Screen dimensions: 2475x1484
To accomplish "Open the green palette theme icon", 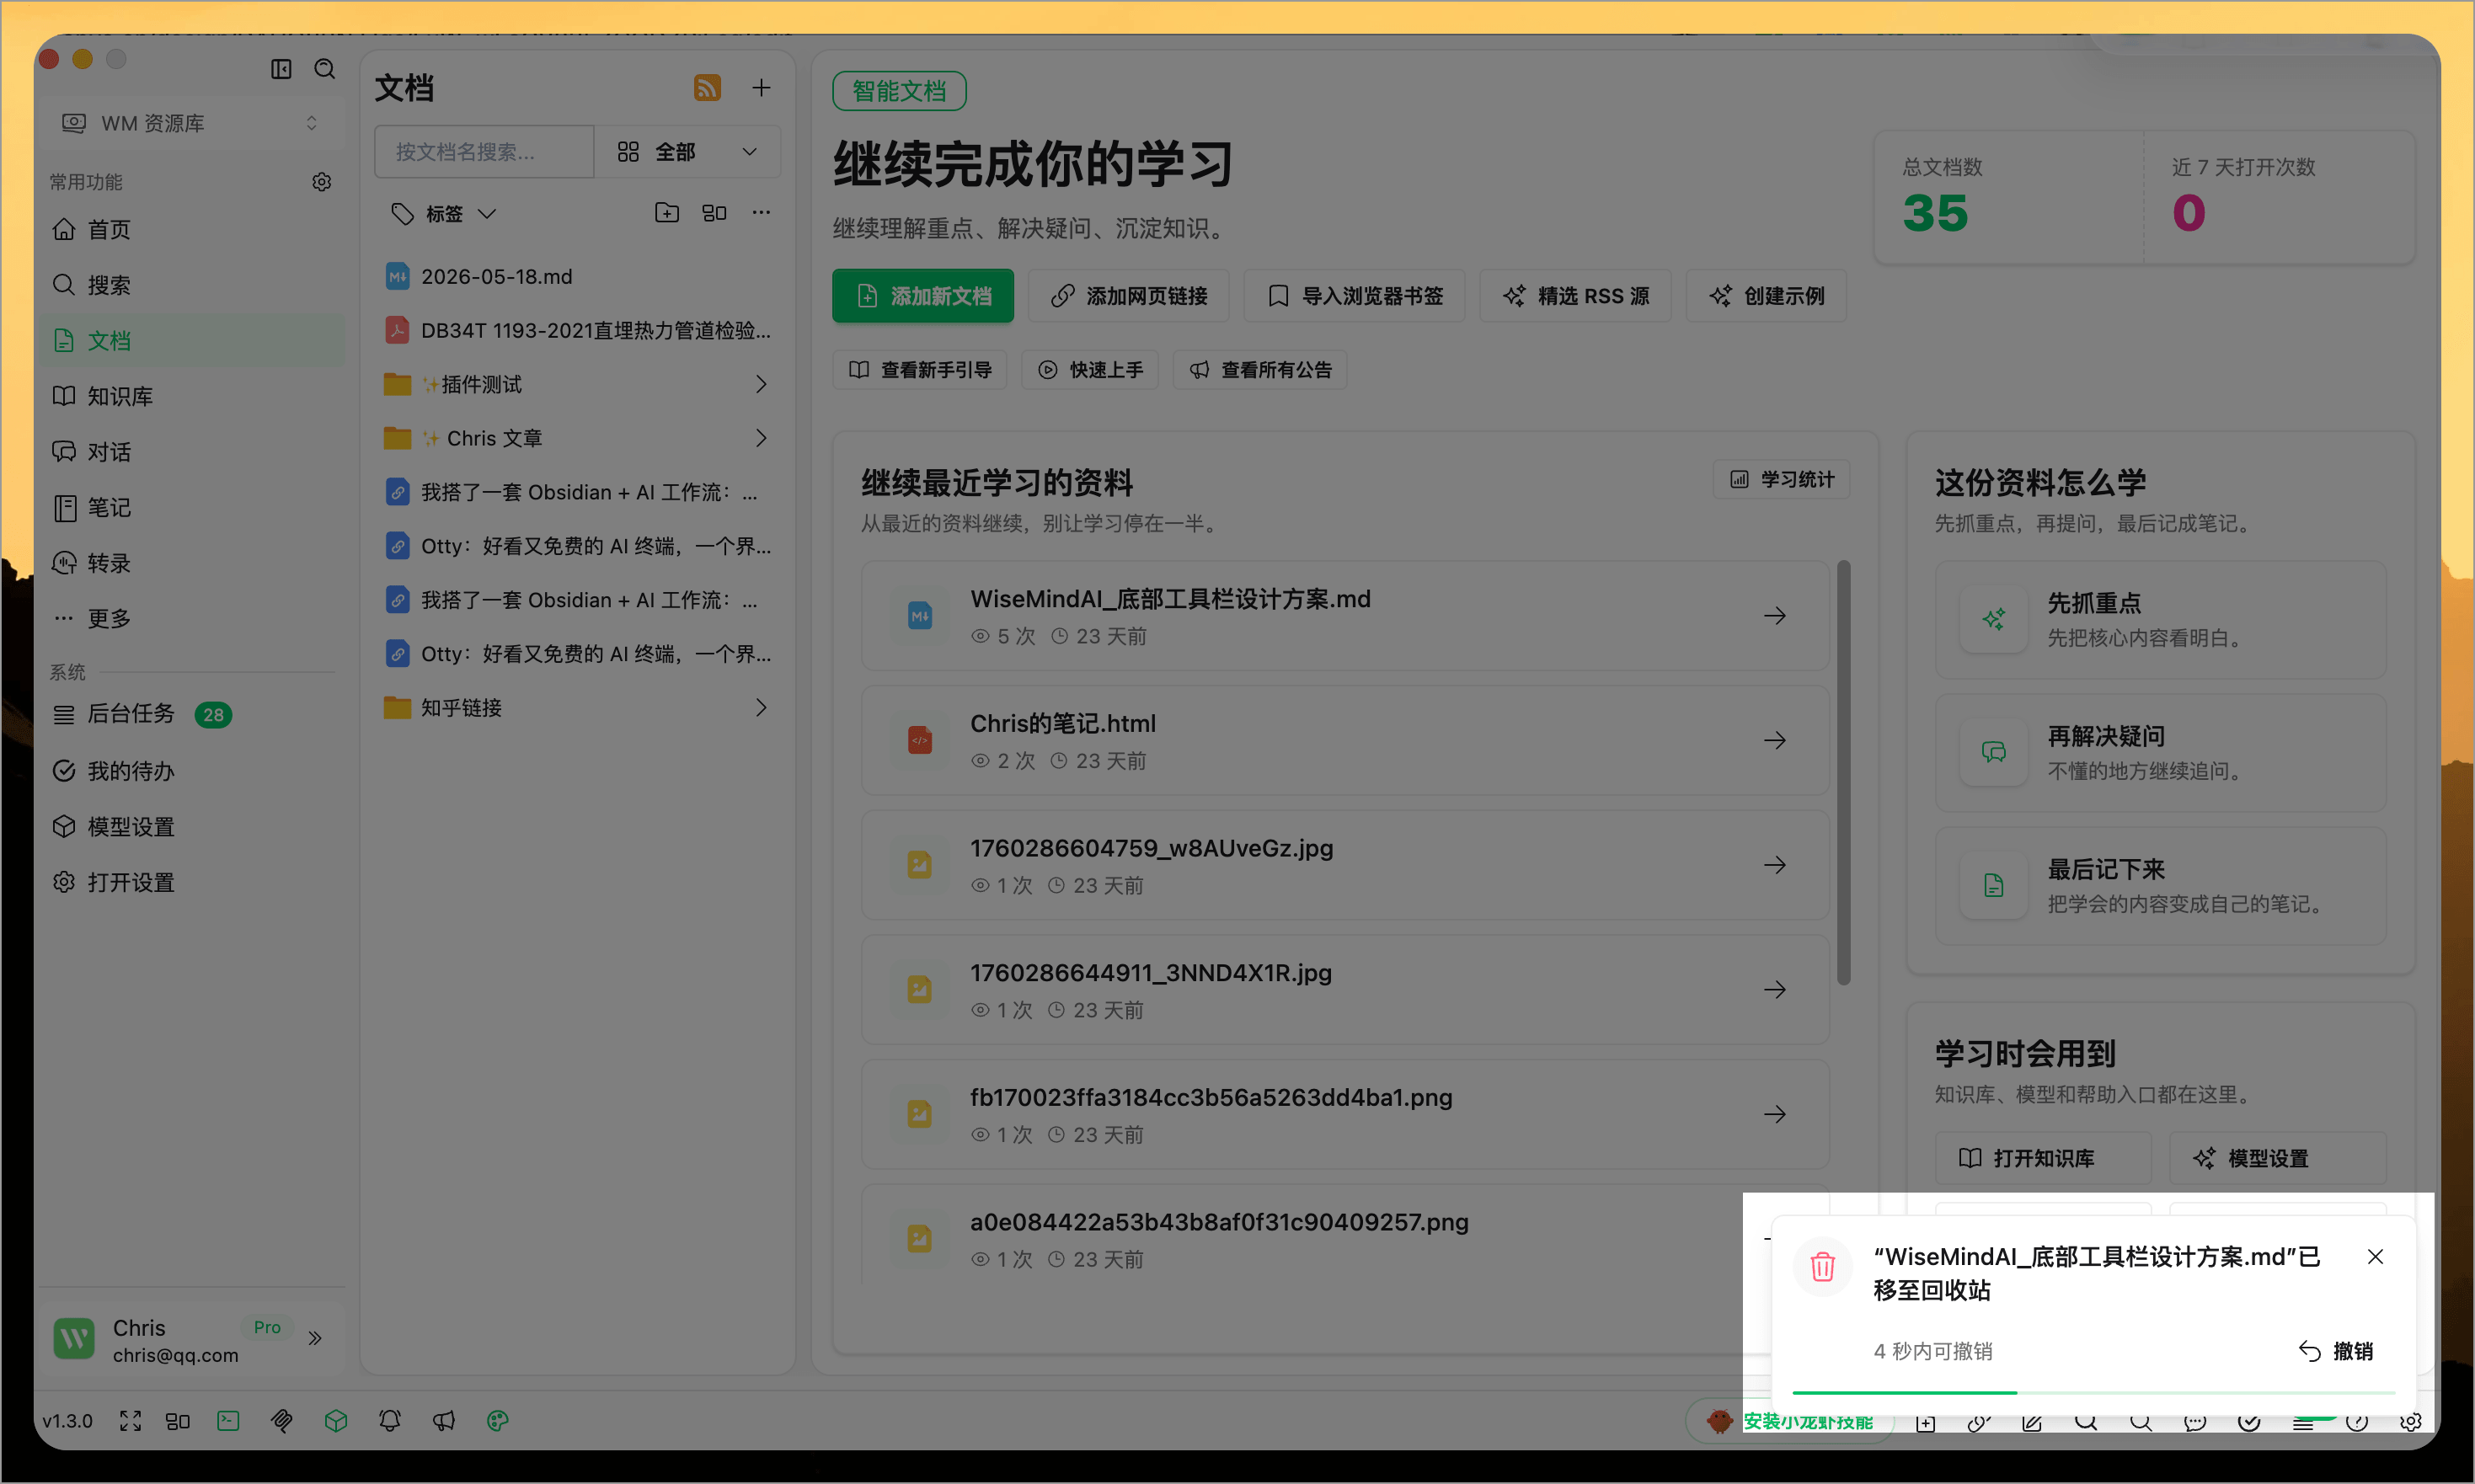I will pos(498,1420).
